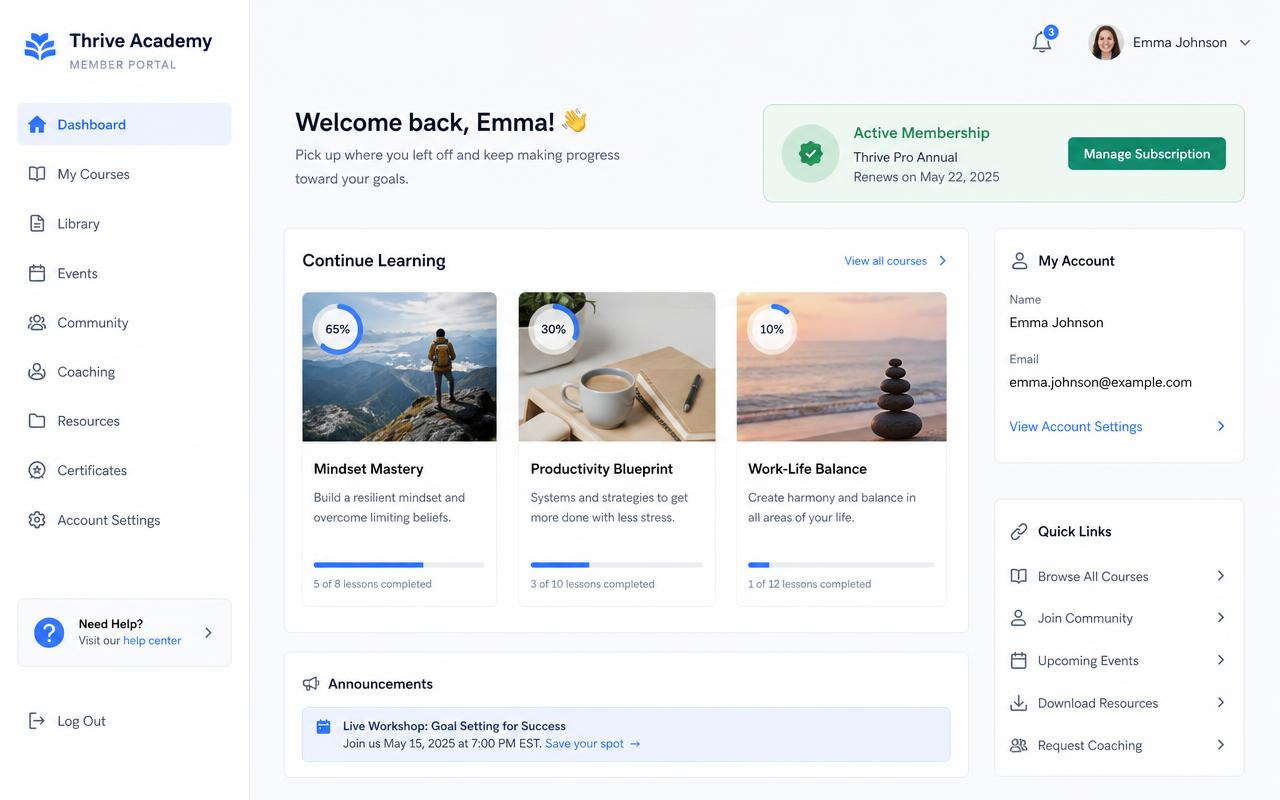Click the Announcements megaphone icon
This screenshot has width=1280, height=800.
click(x=311, y=684)
